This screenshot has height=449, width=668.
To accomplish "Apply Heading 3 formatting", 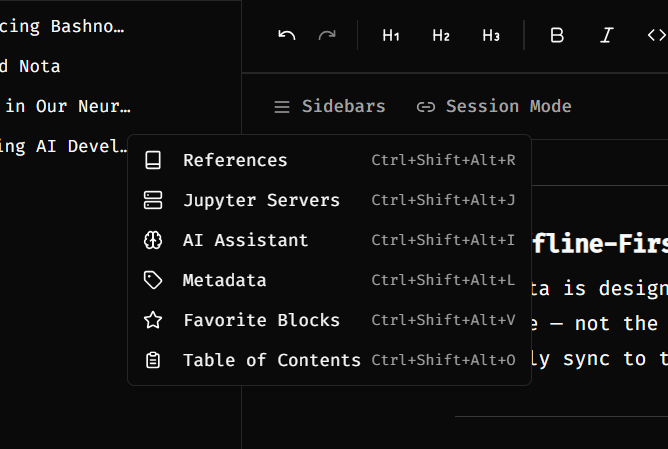I will pos(491,35).
